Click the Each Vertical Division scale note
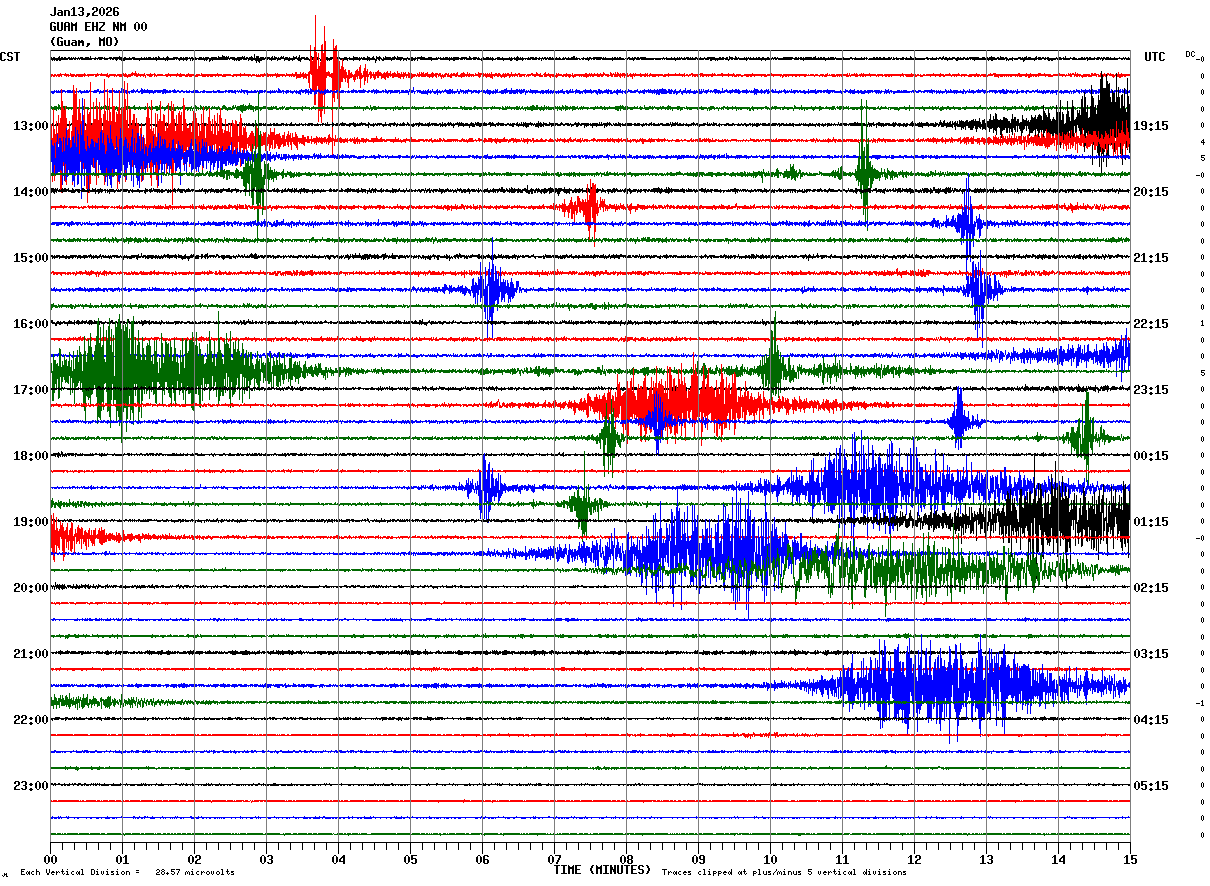This screenshot has height=886, width=1210. [127, 873]
